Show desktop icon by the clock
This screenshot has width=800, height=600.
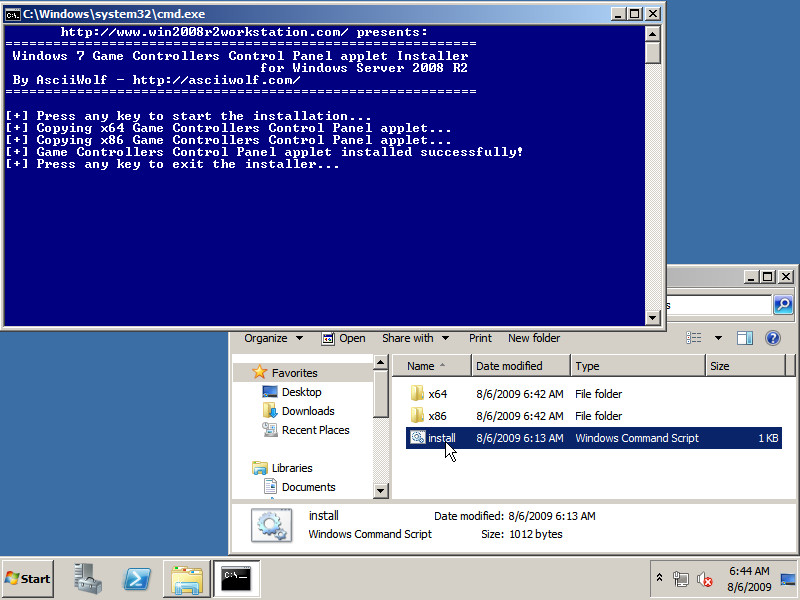click(x=788, y=579)
